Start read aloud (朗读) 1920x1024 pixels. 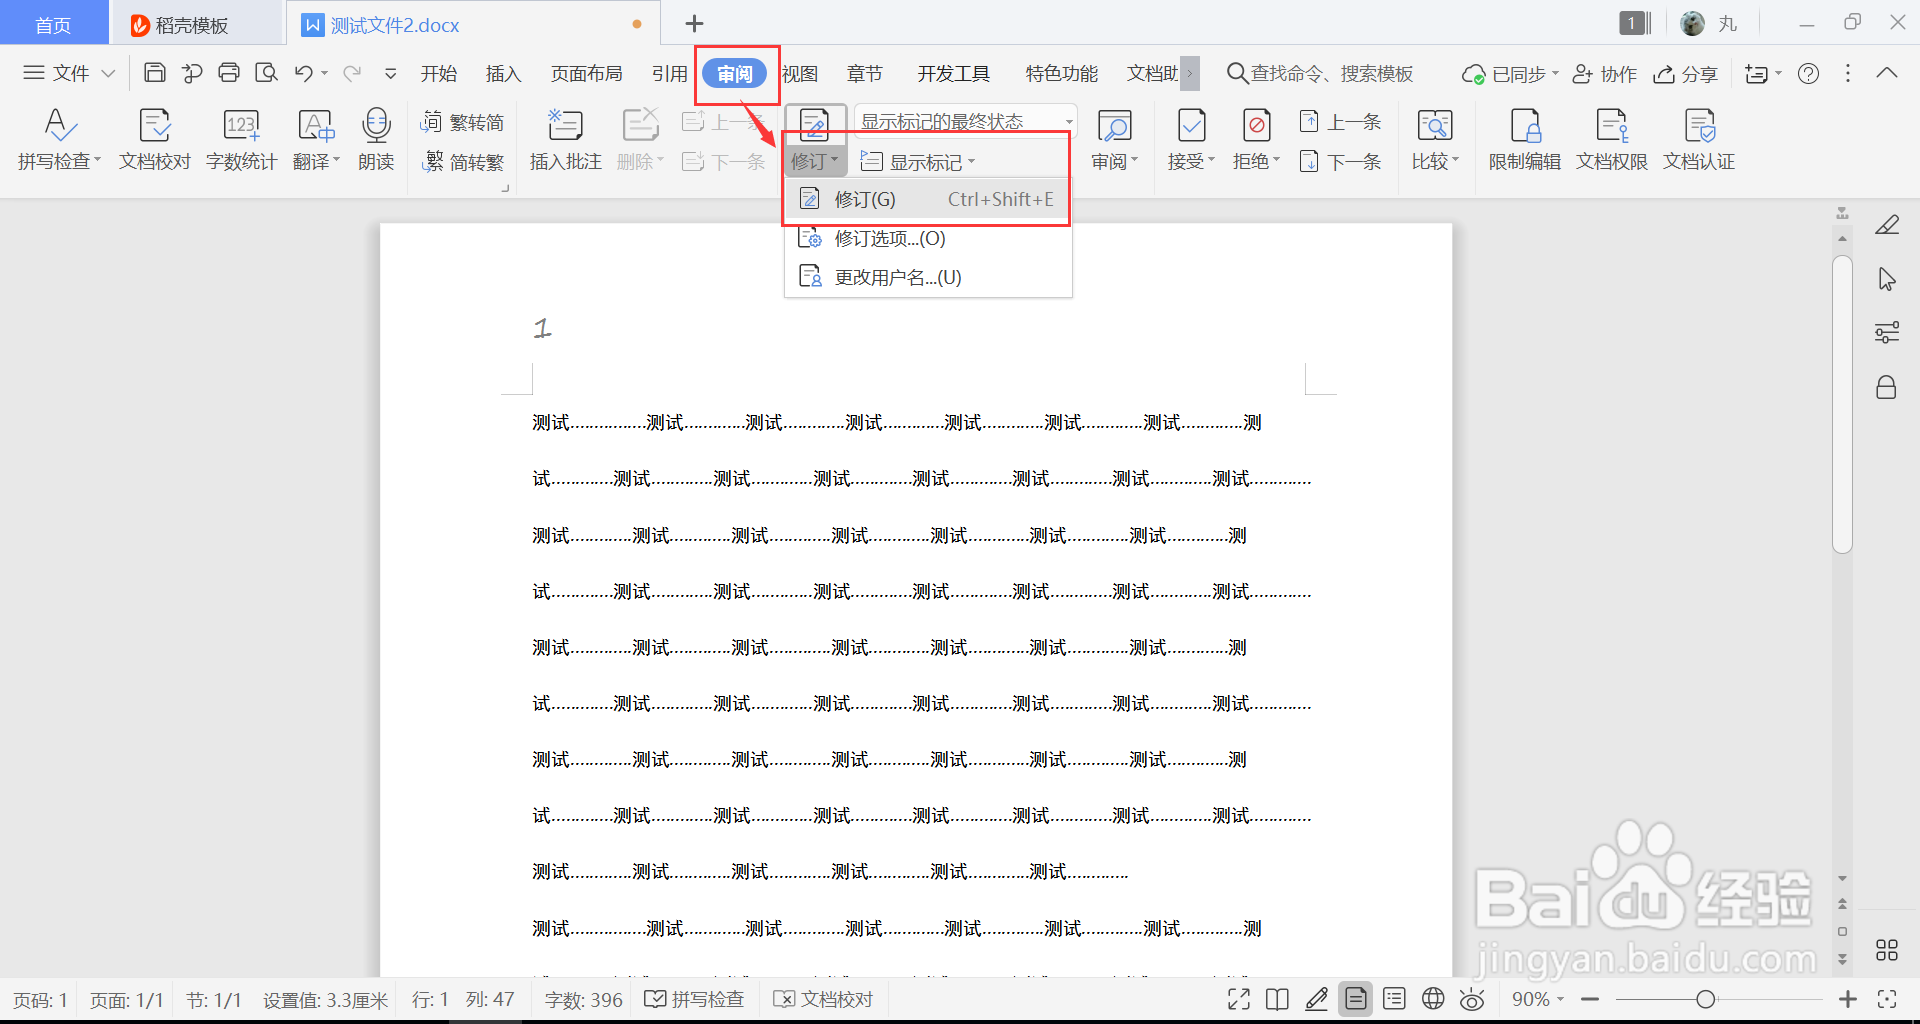(x=376, y=139)
